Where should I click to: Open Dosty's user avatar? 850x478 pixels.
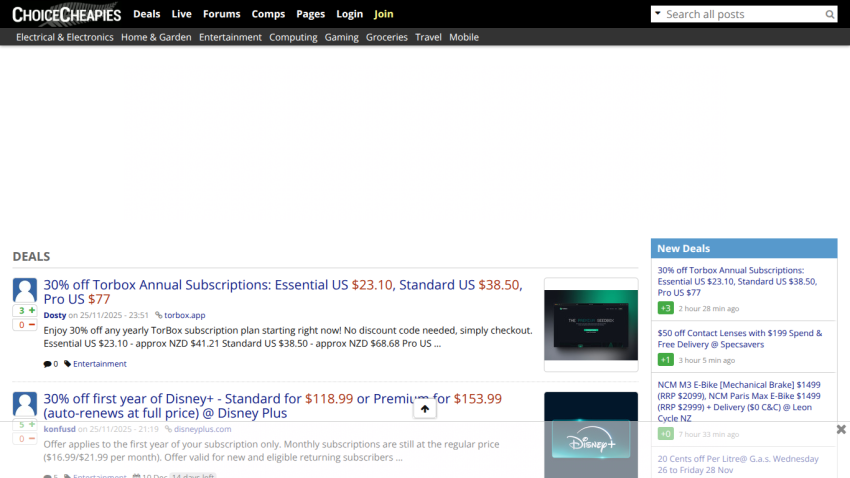point(25,290)
